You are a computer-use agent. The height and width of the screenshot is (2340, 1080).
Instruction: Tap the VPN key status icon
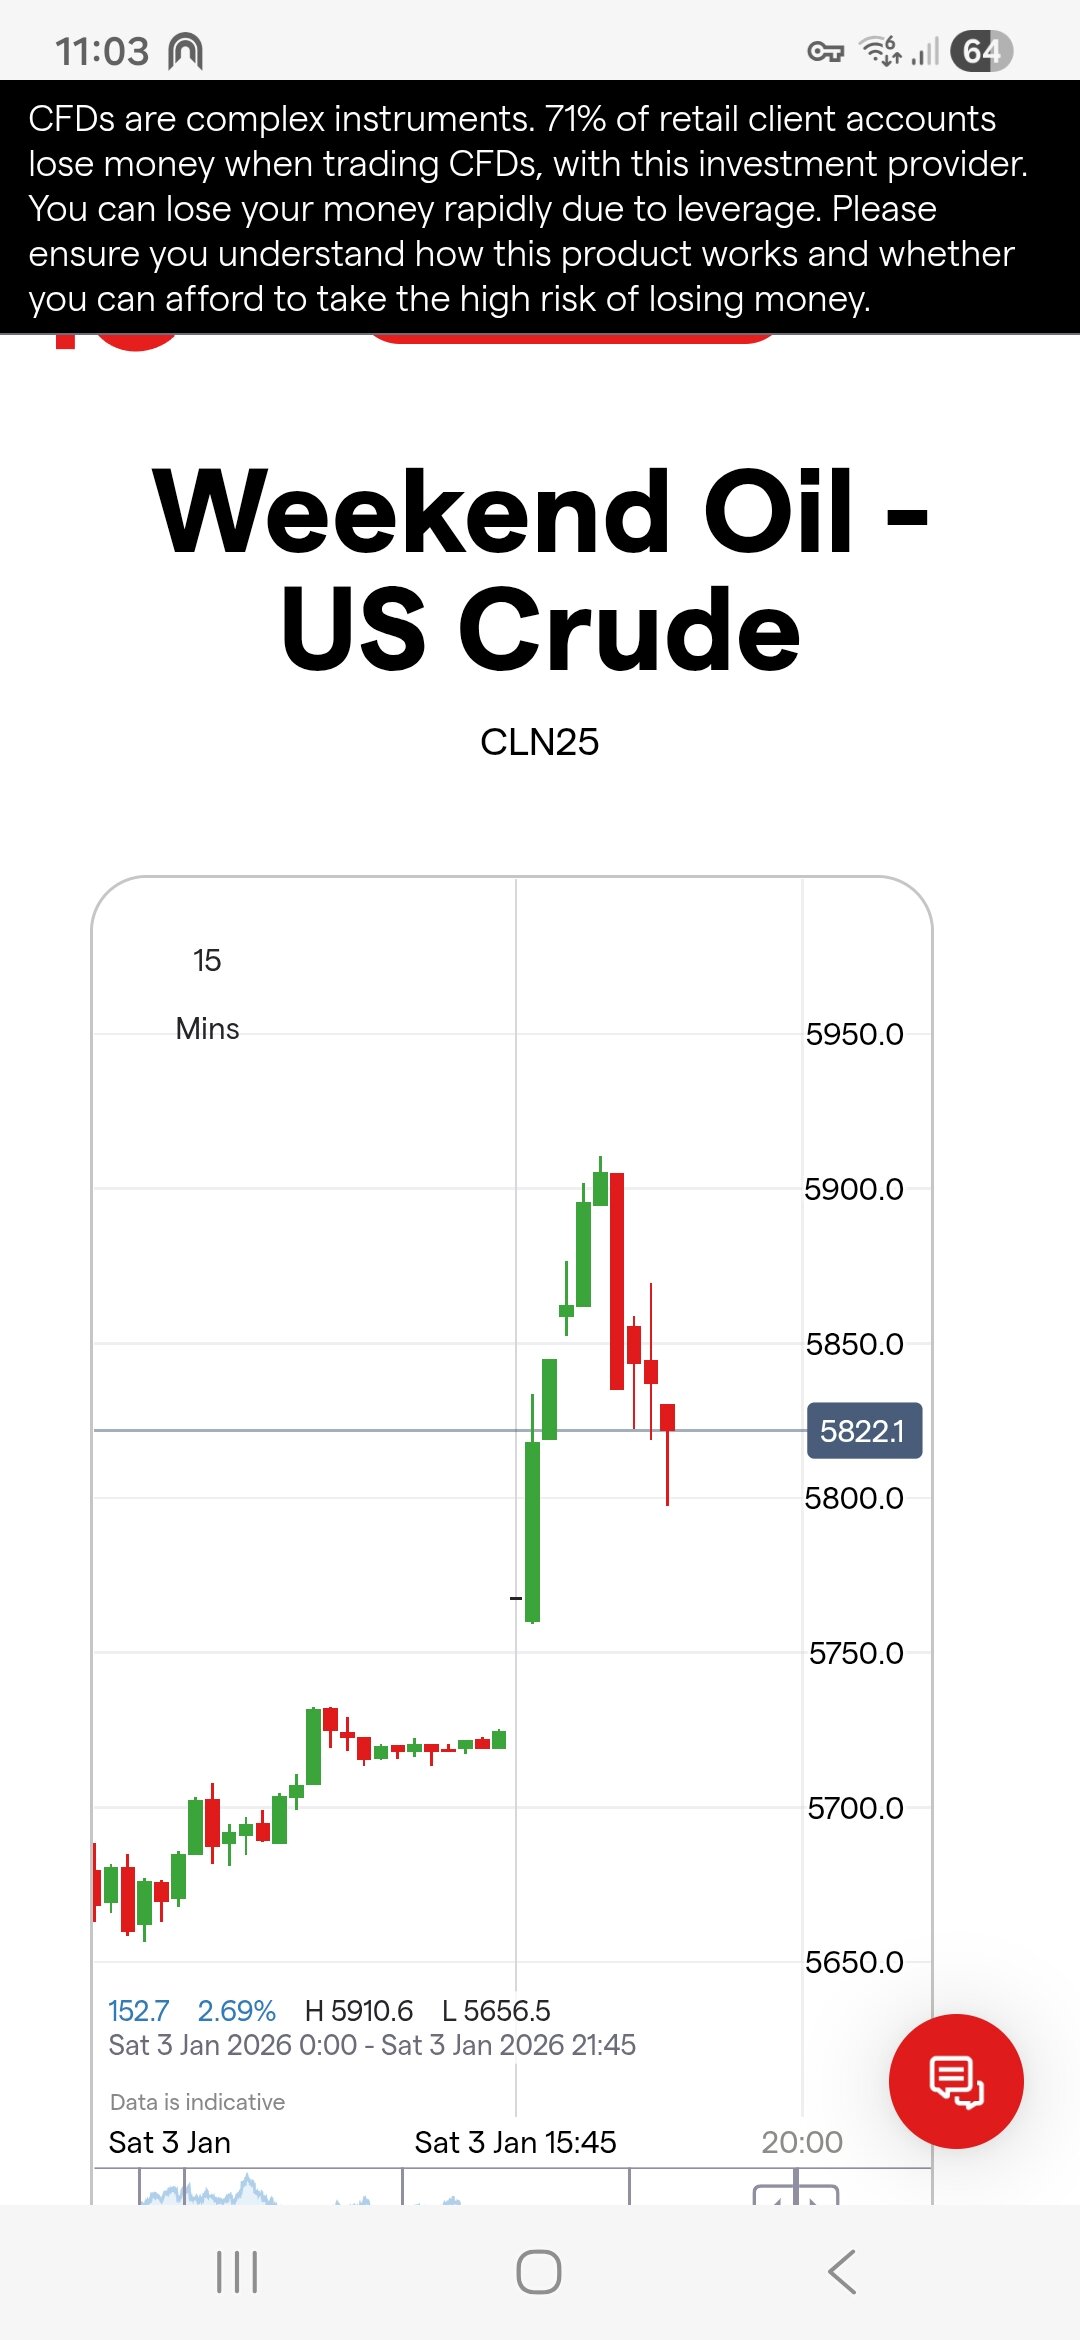point(825,51)
